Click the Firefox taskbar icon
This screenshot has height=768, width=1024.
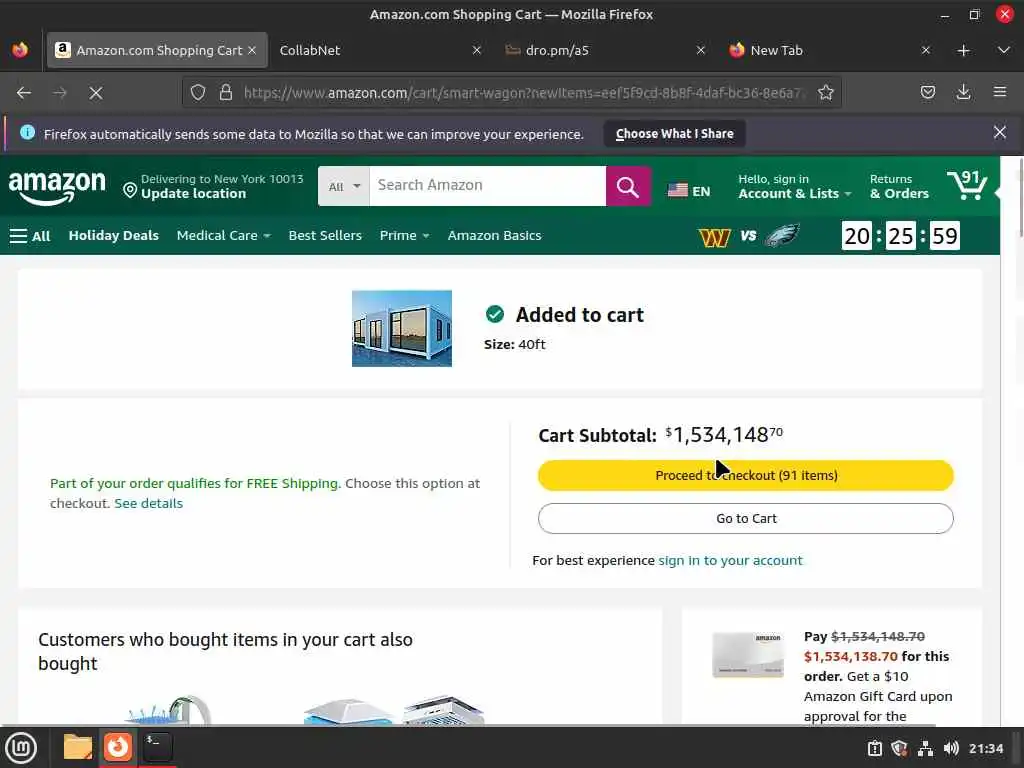[118, 747]
